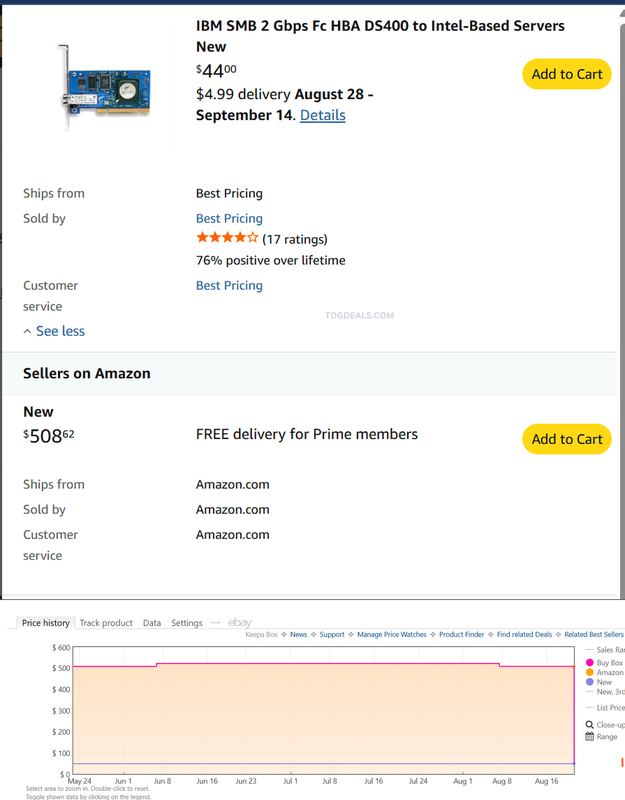Click the seller star rating icons
Screen dimensions: 625x800
click(227, 237)
